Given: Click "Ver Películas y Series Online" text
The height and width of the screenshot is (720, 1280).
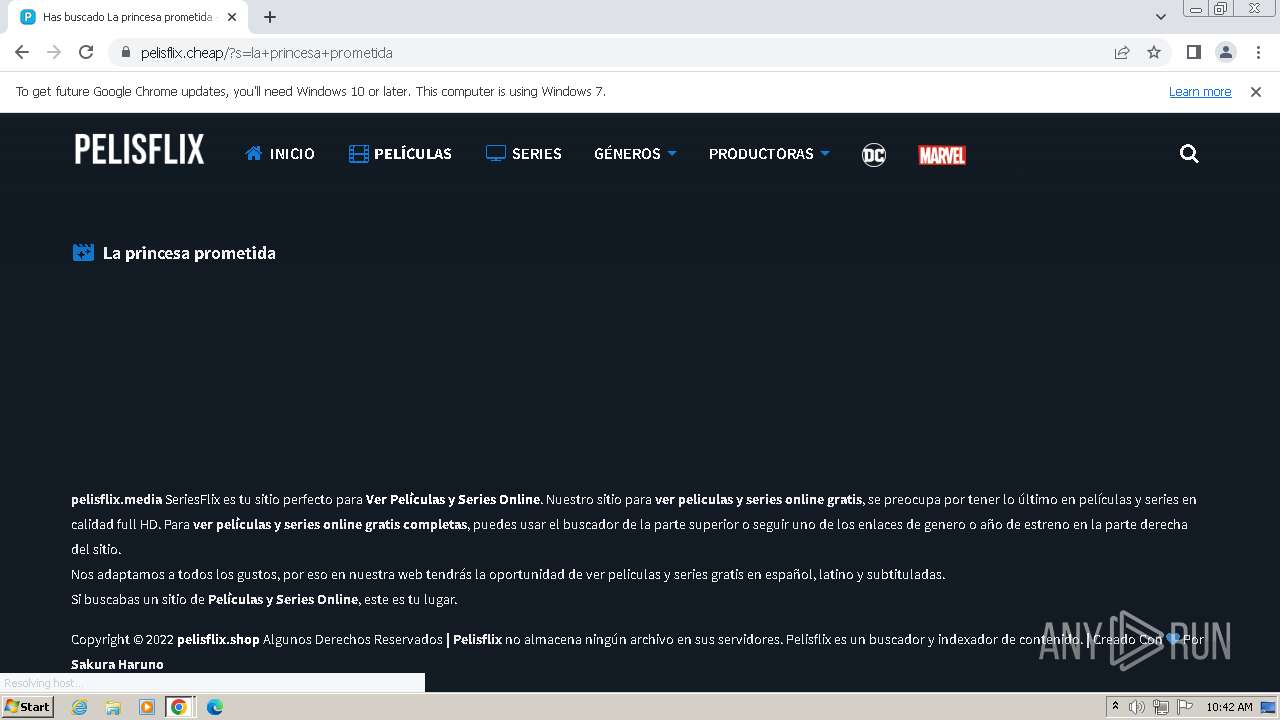Looking at the screenshot, I should [x=453, y=499].
